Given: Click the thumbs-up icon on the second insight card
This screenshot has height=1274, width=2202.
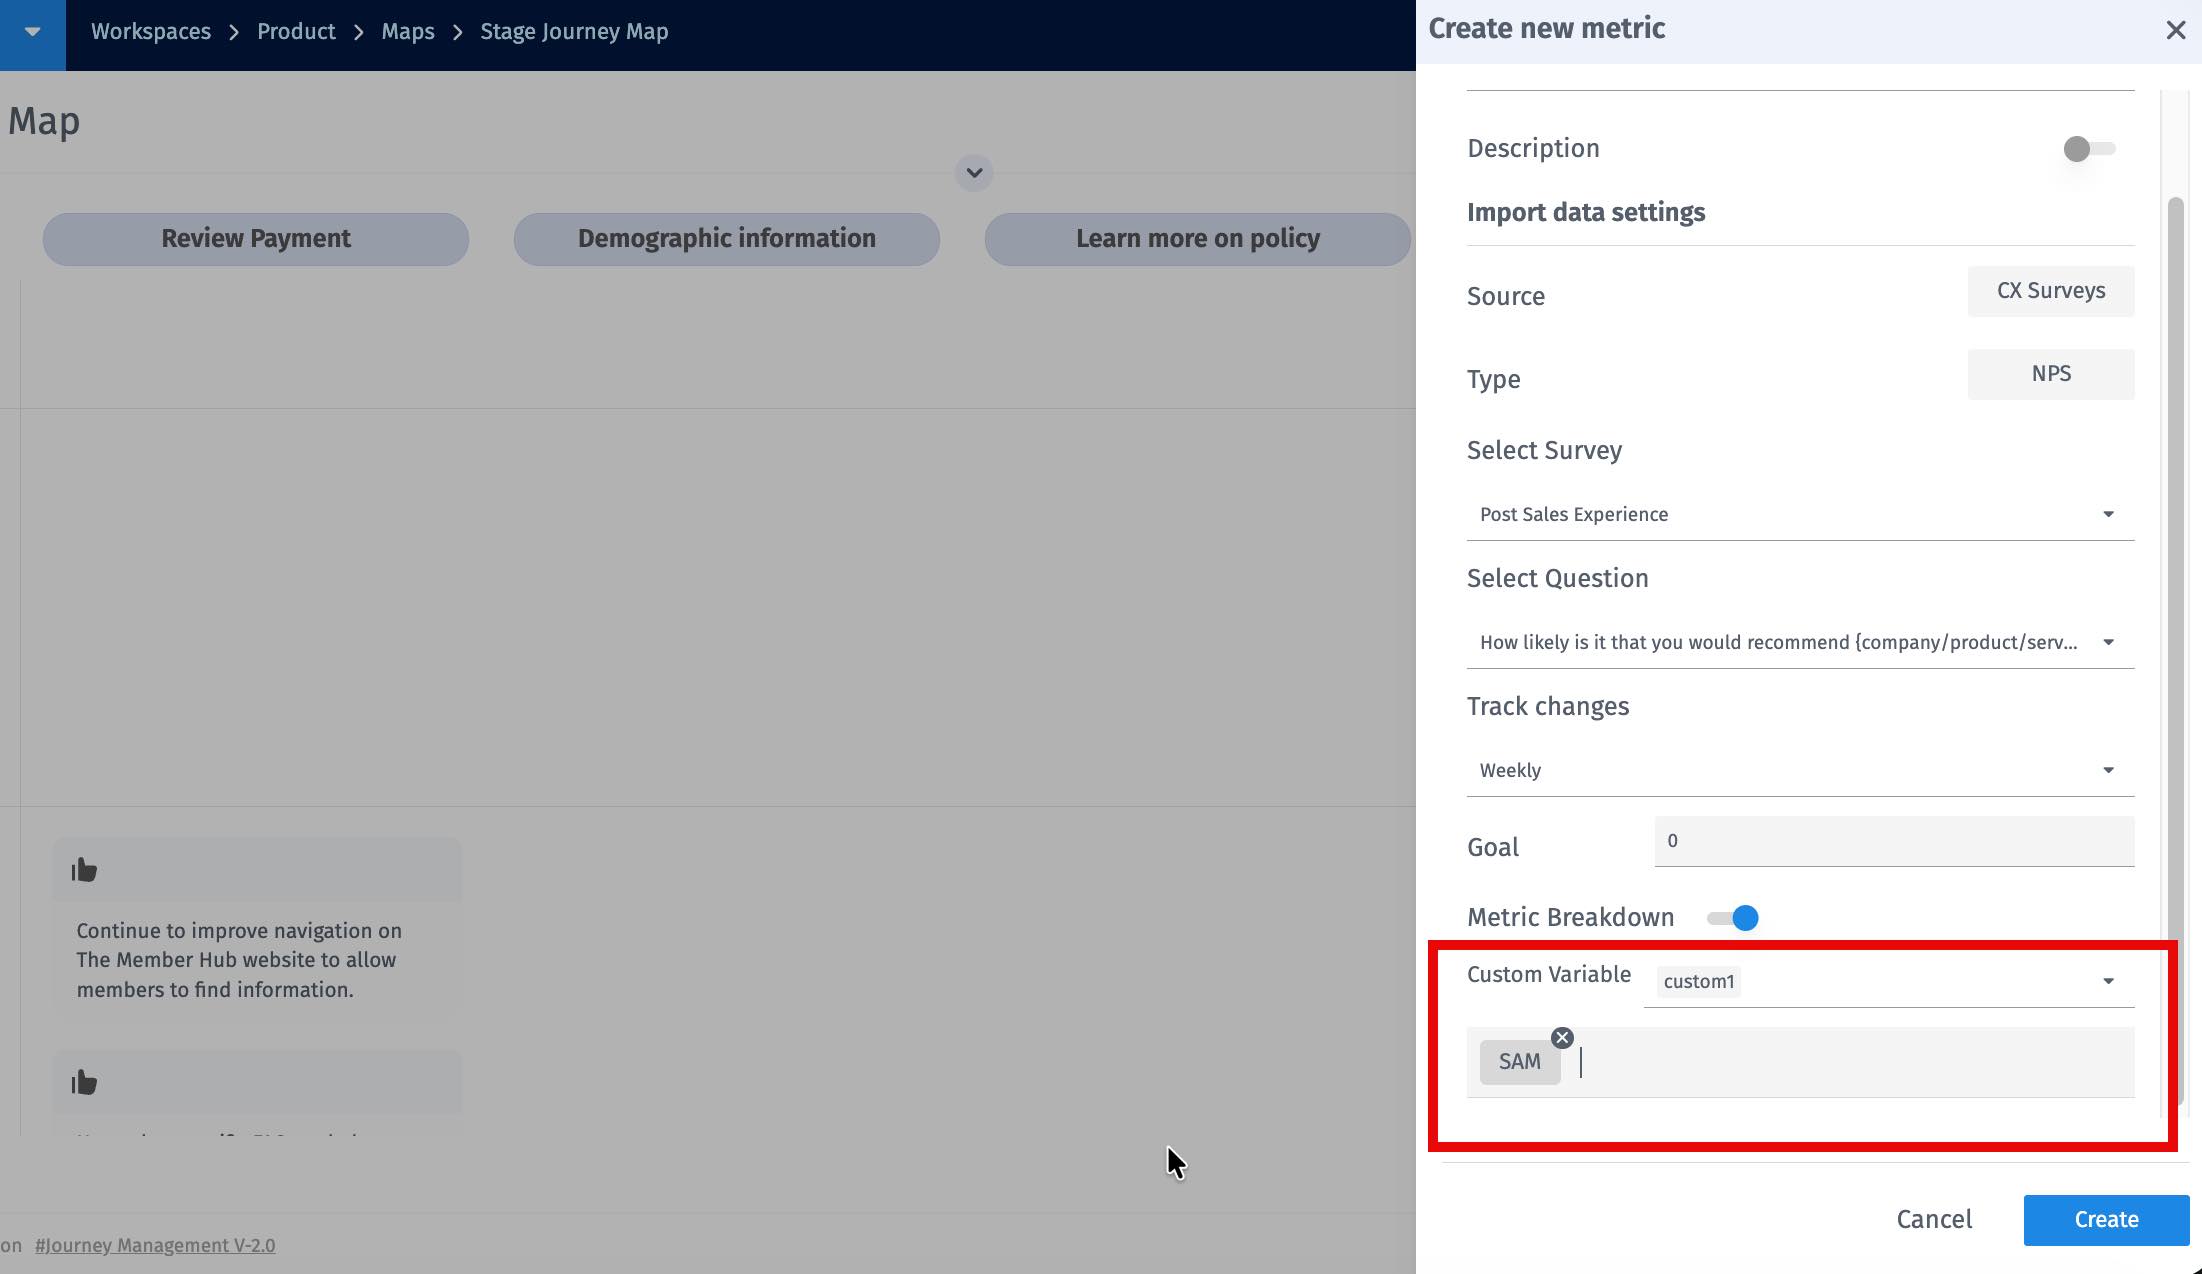Looking at the screenshot, I should pos(84,1082).
